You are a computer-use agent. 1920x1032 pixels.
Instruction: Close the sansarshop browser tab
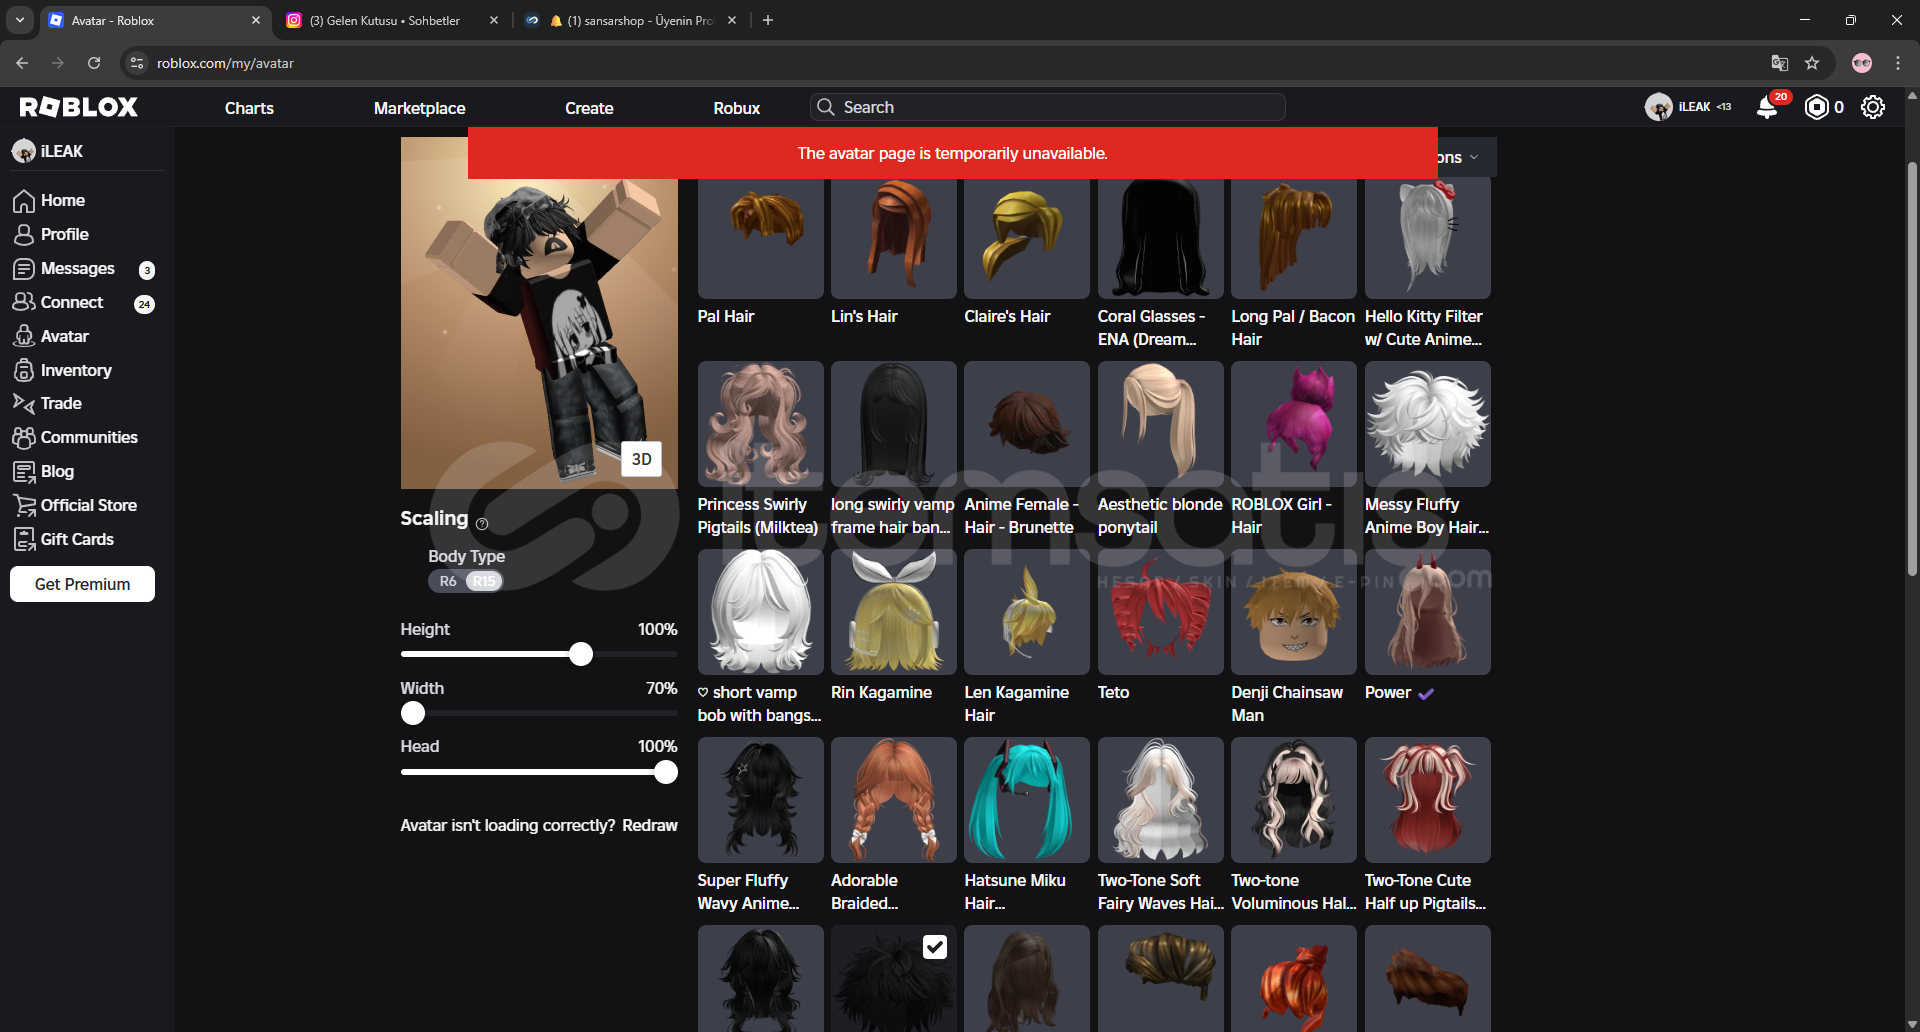732,20
